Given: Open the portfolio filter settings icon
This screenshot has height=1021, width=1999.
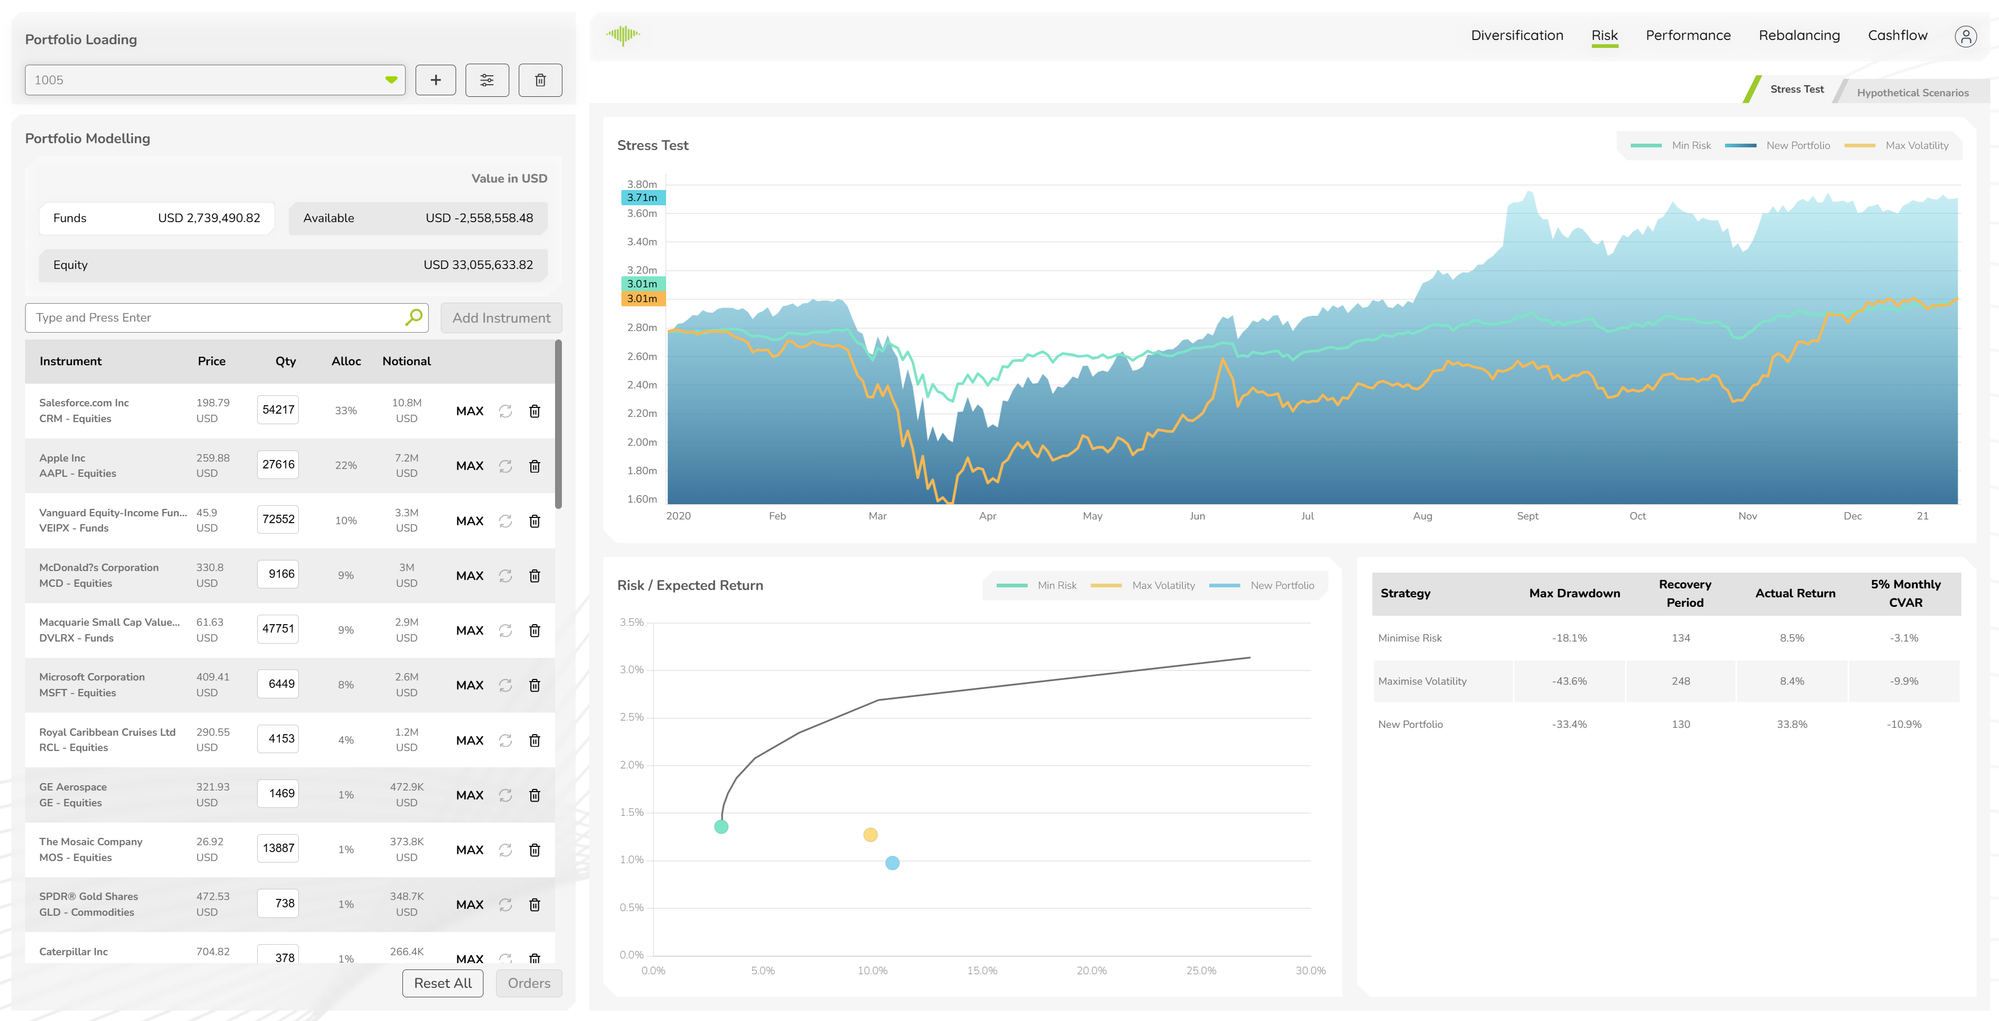Looking at the screenshot, I should tap(487, 80).
